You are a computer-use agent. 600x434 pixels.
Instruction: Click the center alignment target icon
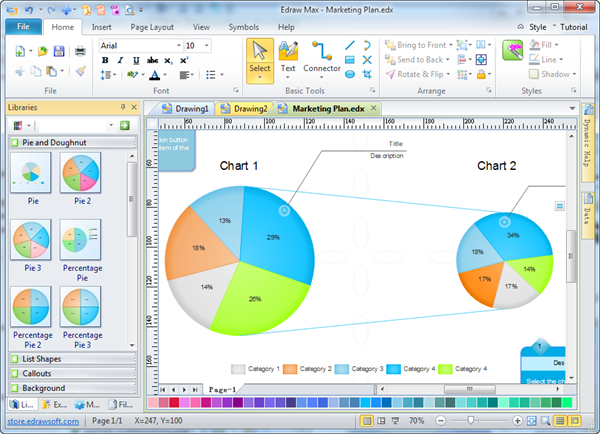click(481, 60)
